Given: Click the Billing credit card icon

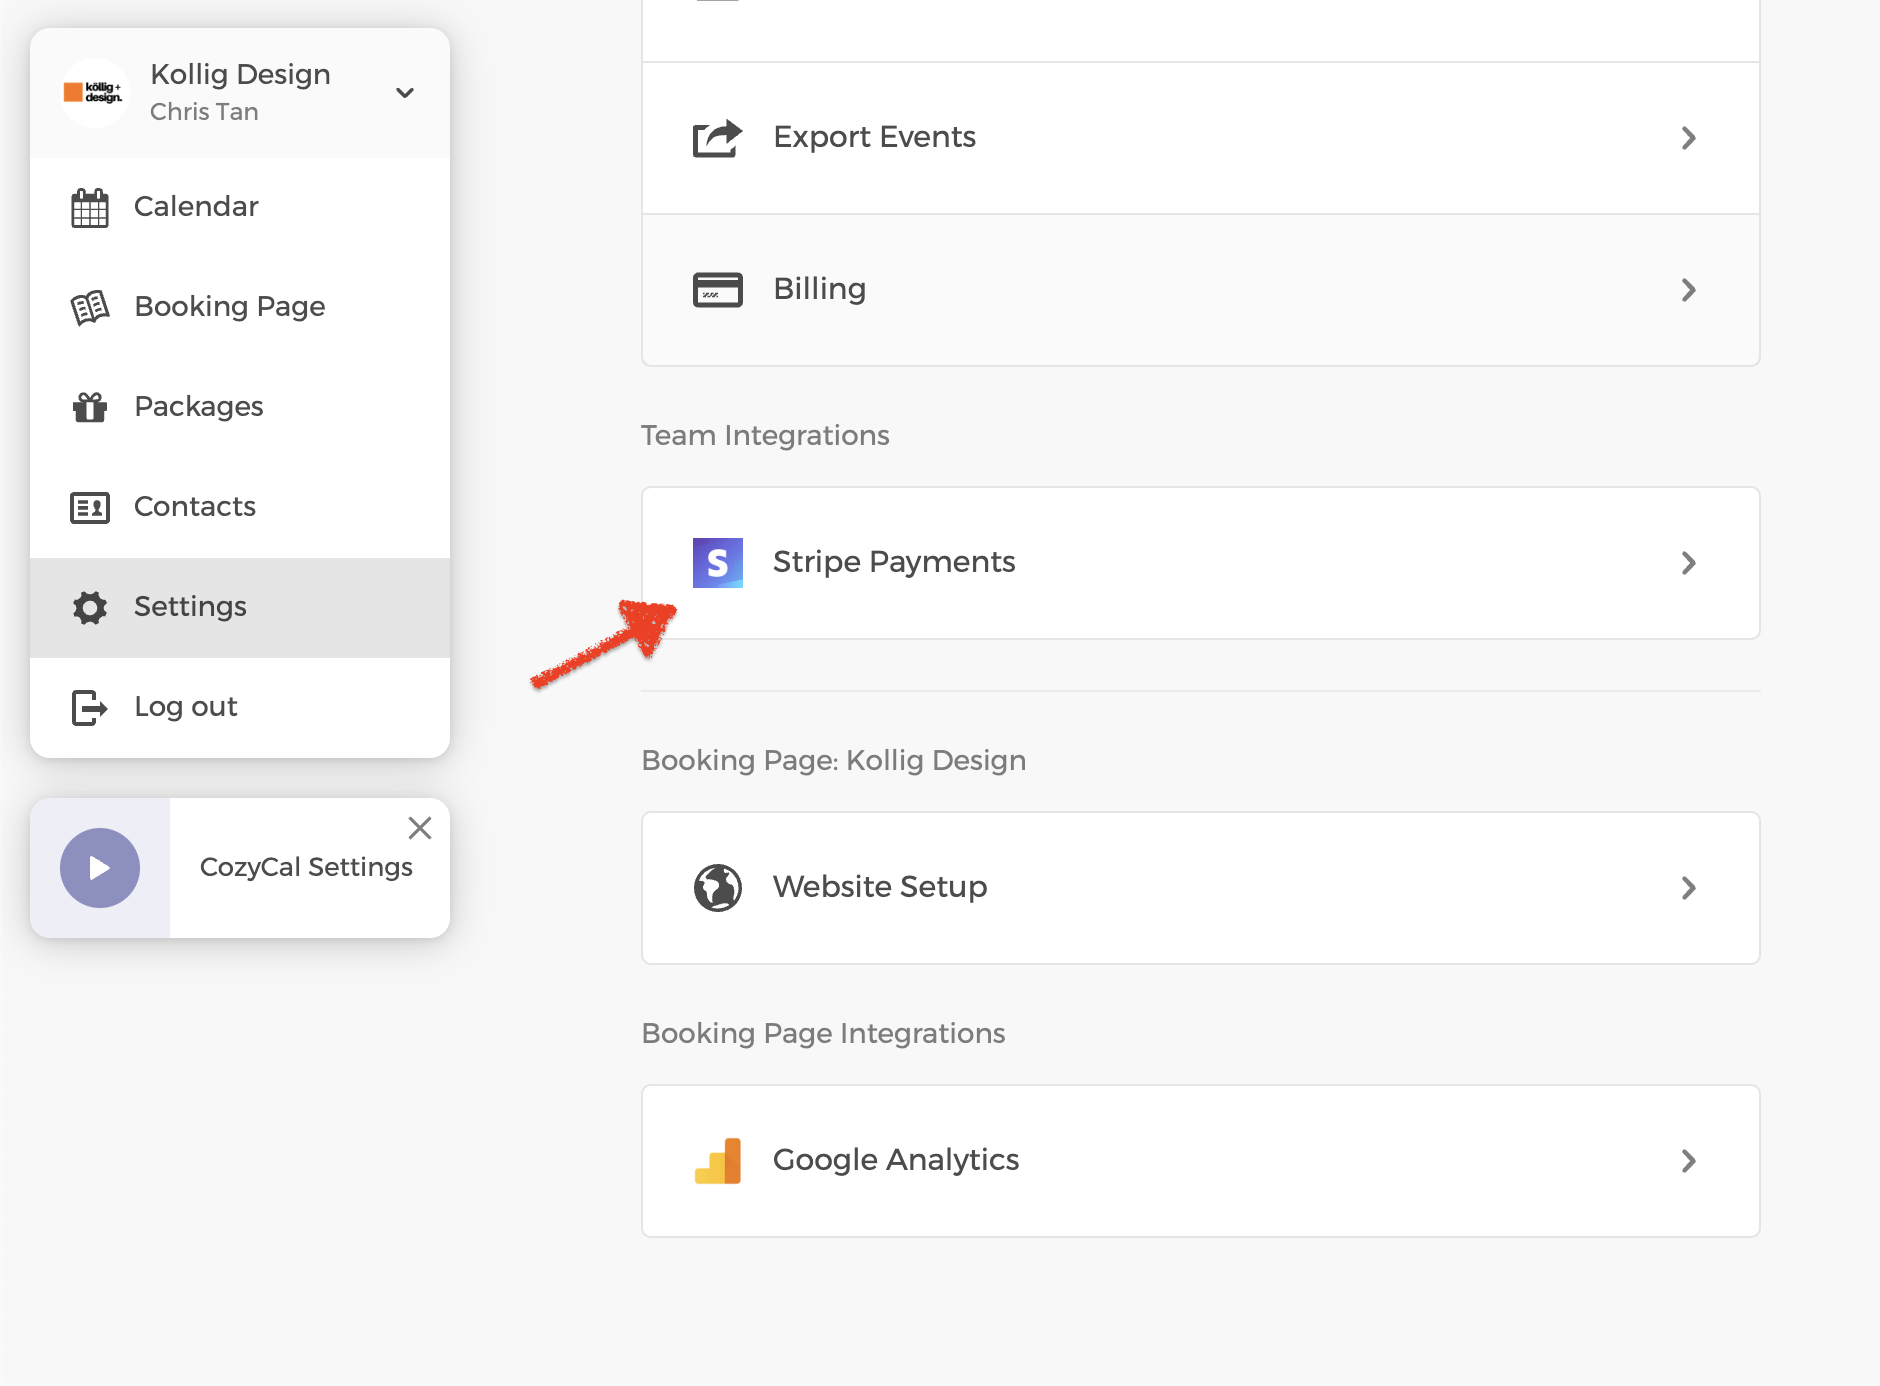Looking at the screenshot, I should [x=718, y=290].
